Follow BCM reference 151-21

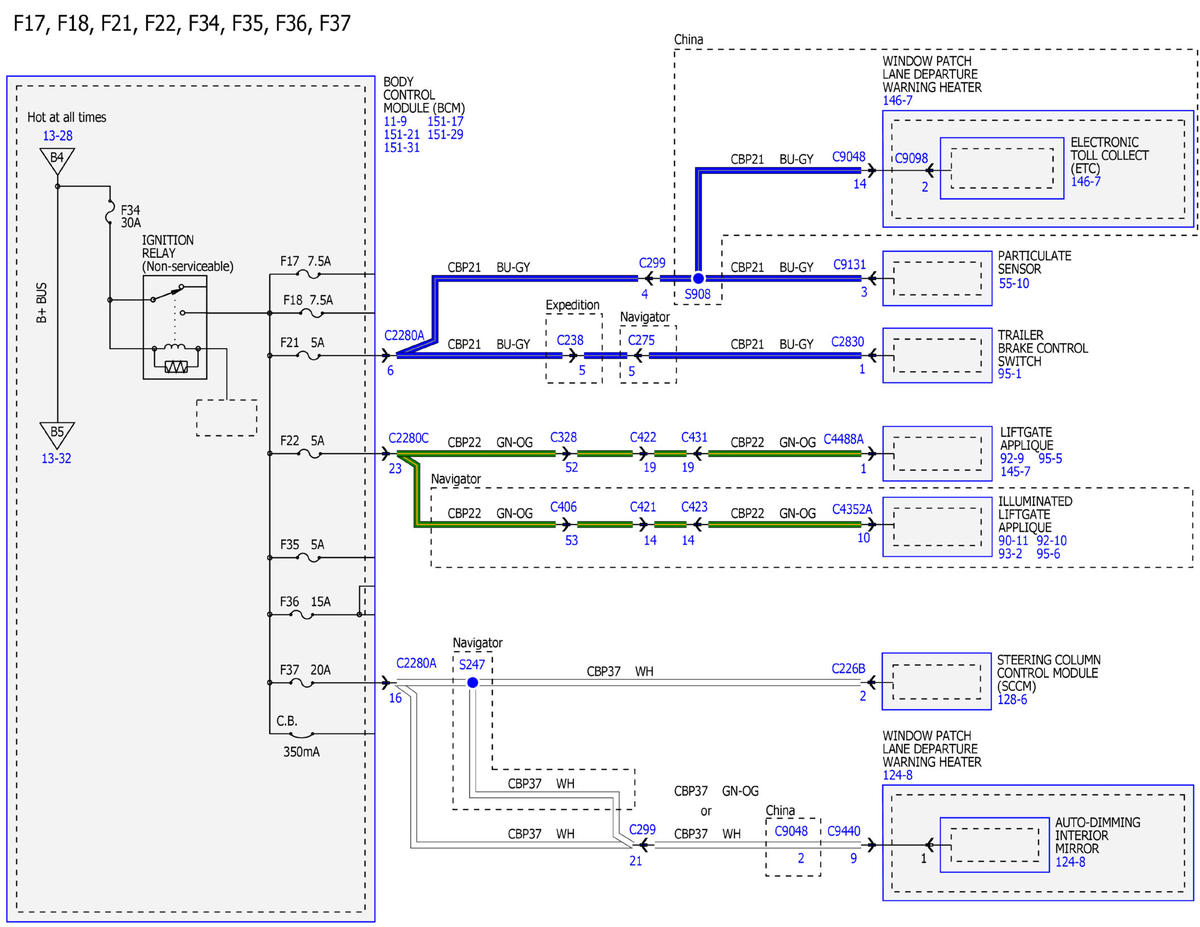coord(402,134)
